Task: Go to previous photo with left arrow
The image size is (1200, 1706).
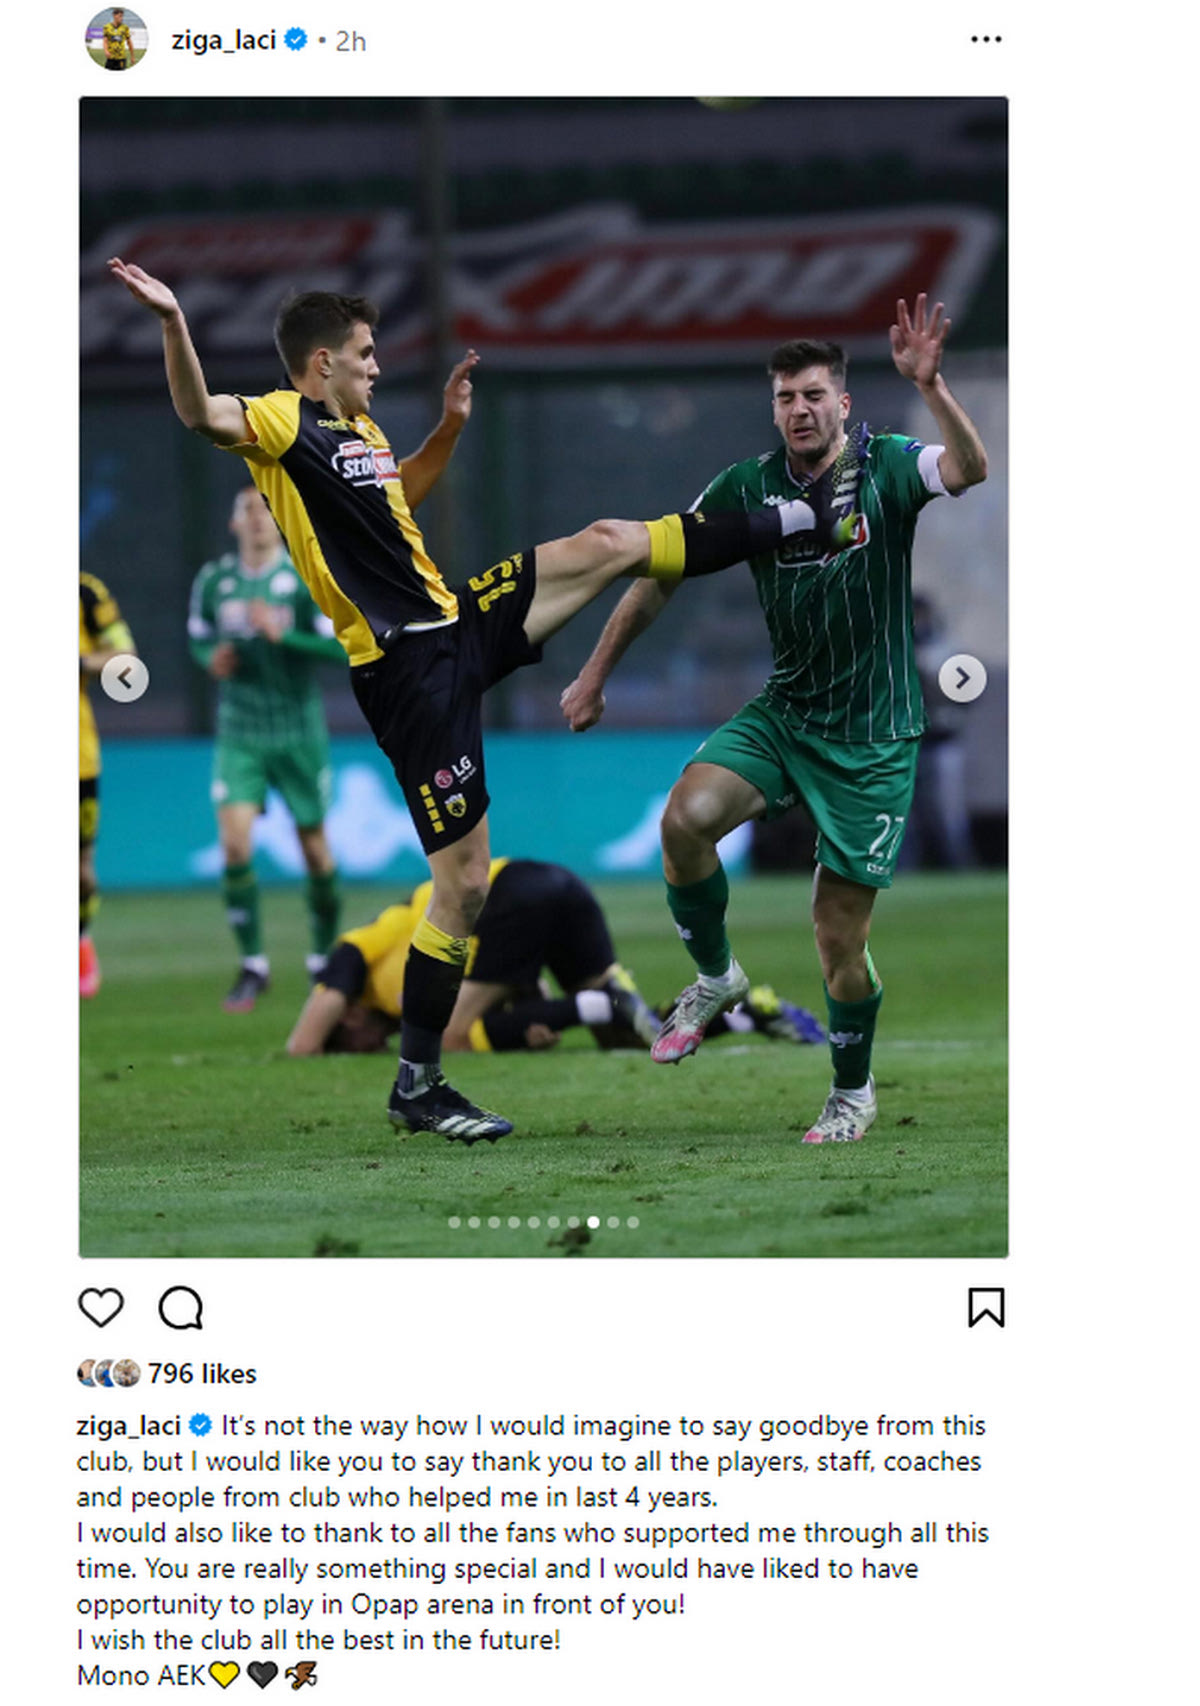Action: click(125, 679)
